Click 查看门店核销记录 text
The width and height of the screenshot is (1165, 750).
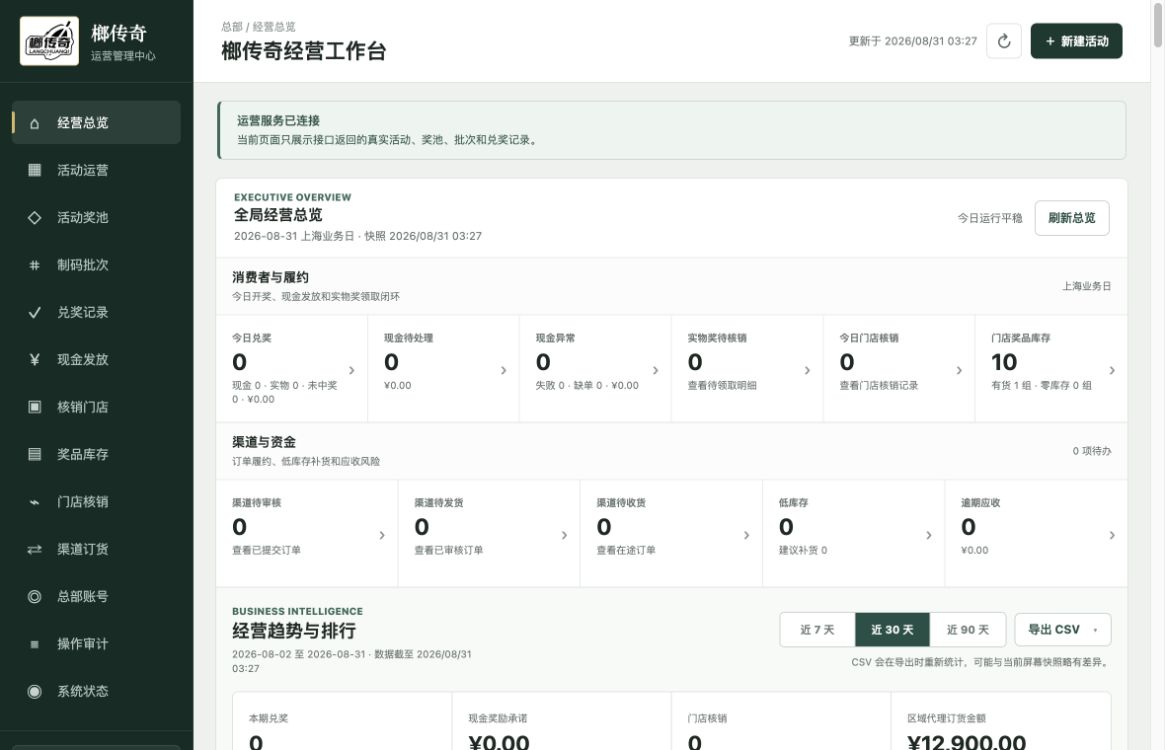point(879,385)
